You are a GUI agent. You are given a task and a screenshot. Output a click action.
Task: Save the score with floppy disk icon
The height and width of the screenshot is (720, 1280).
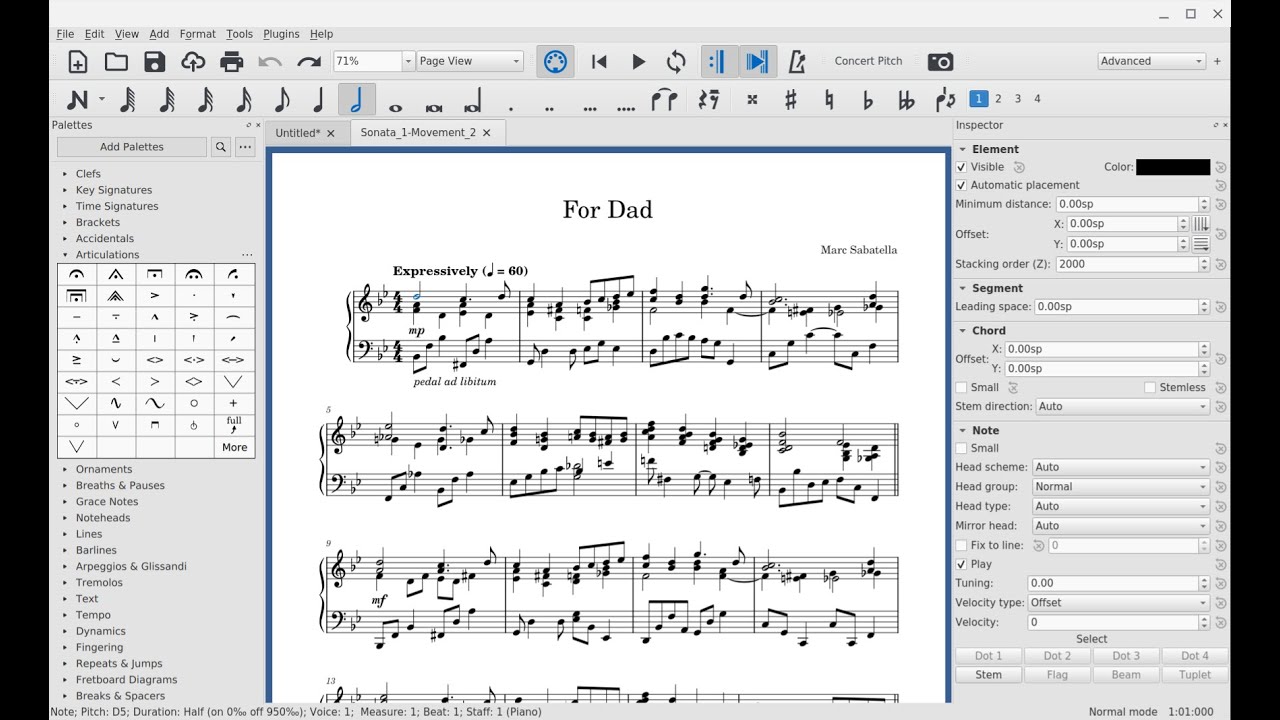(x=154, y=62)
